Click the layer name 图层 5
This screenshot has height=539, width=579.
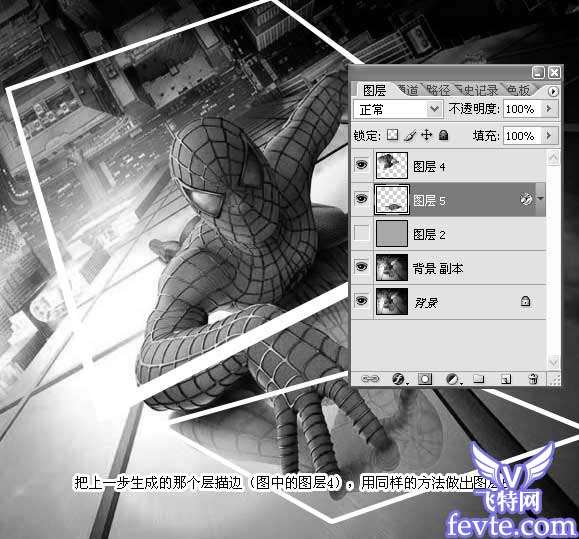pos(429,201)
